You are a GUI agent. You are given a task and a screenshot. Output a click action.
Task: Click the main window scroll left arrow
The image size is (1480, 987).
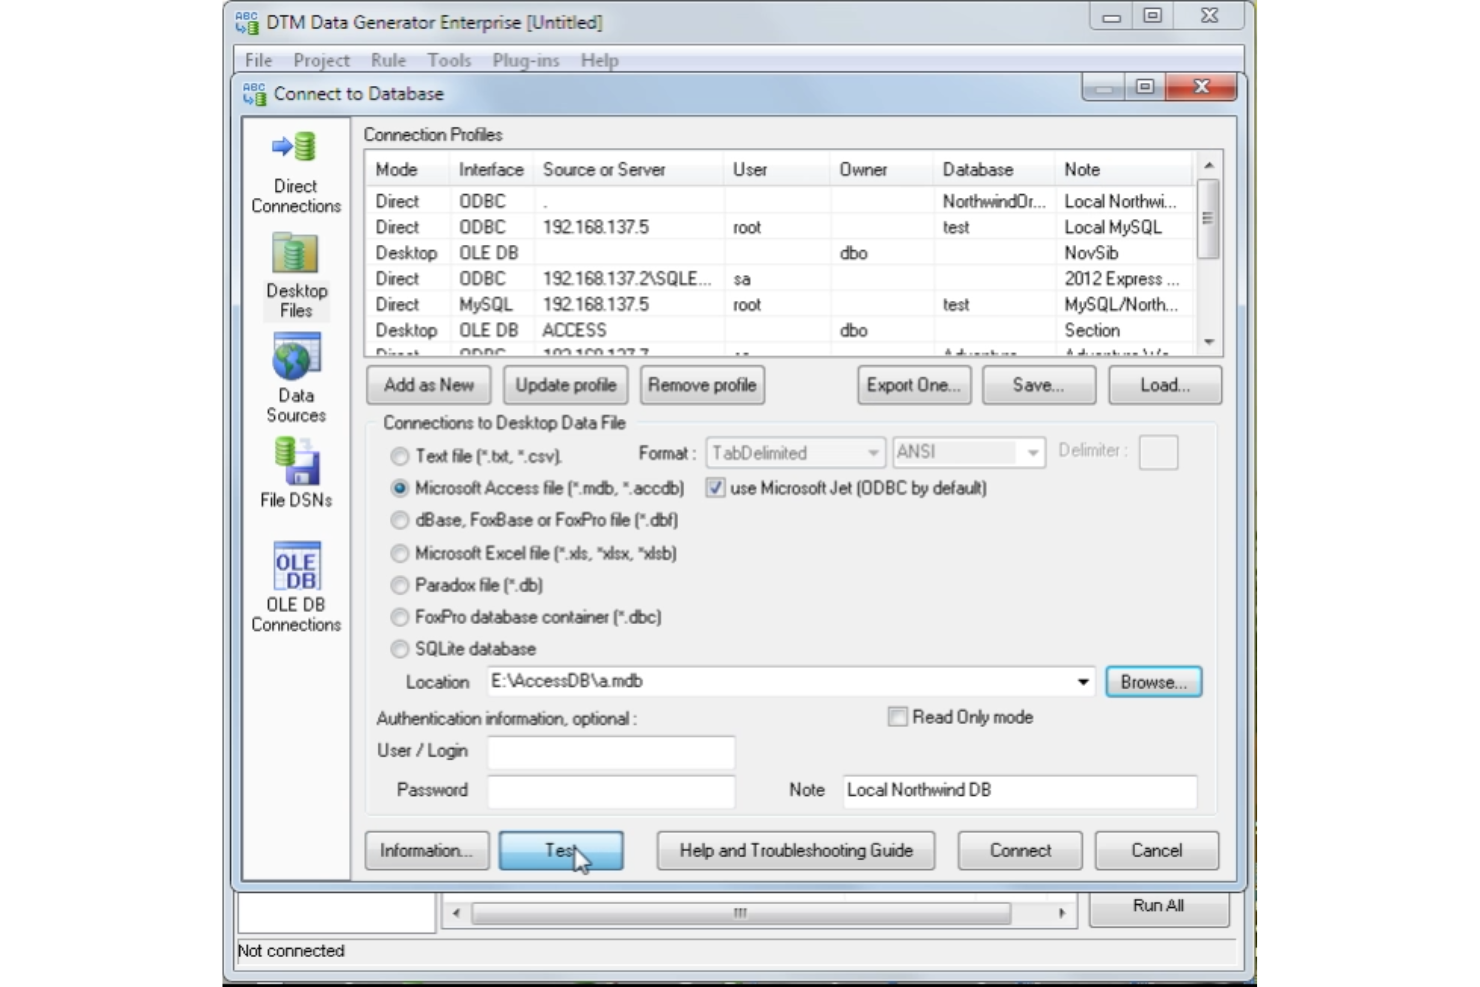(x=456, y=913)
